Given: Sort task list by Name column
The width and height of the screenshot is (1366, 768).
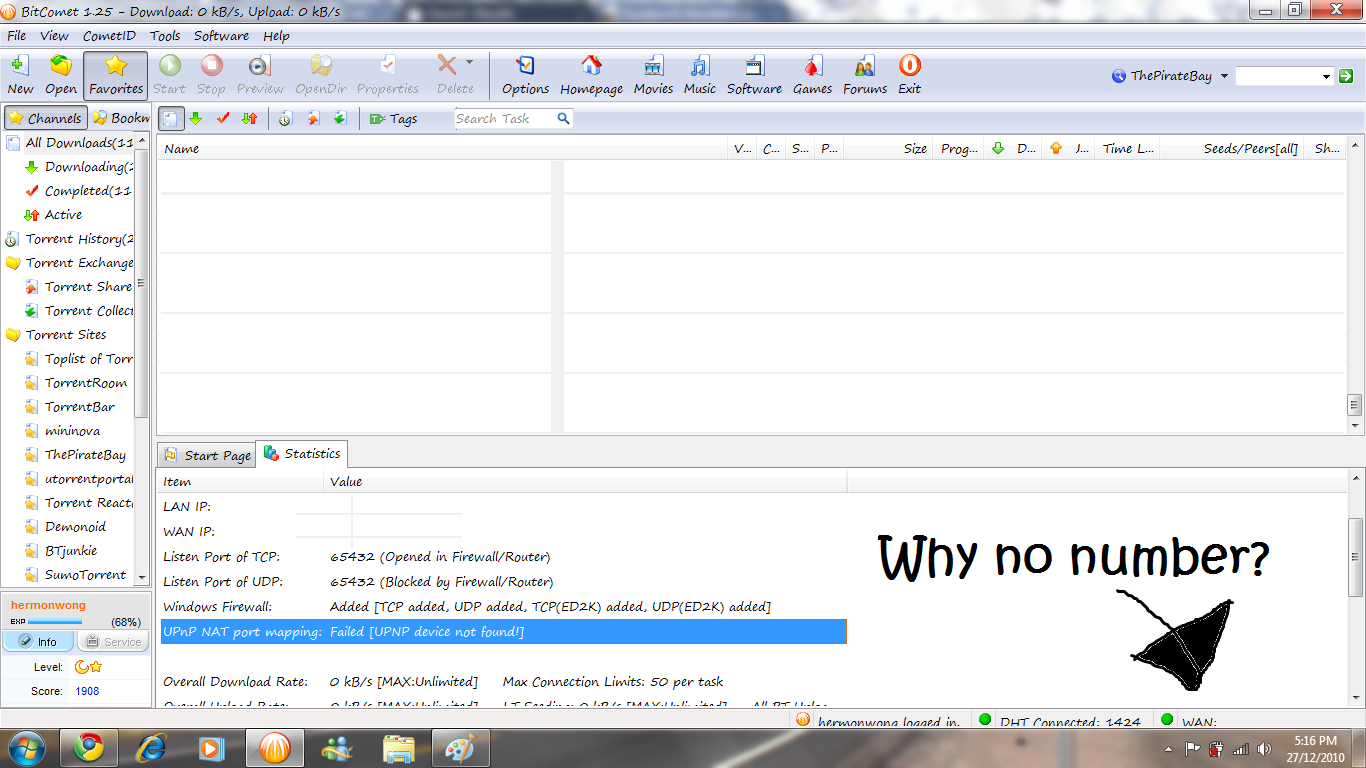Looking at the screenshot, I should point(444,148).
